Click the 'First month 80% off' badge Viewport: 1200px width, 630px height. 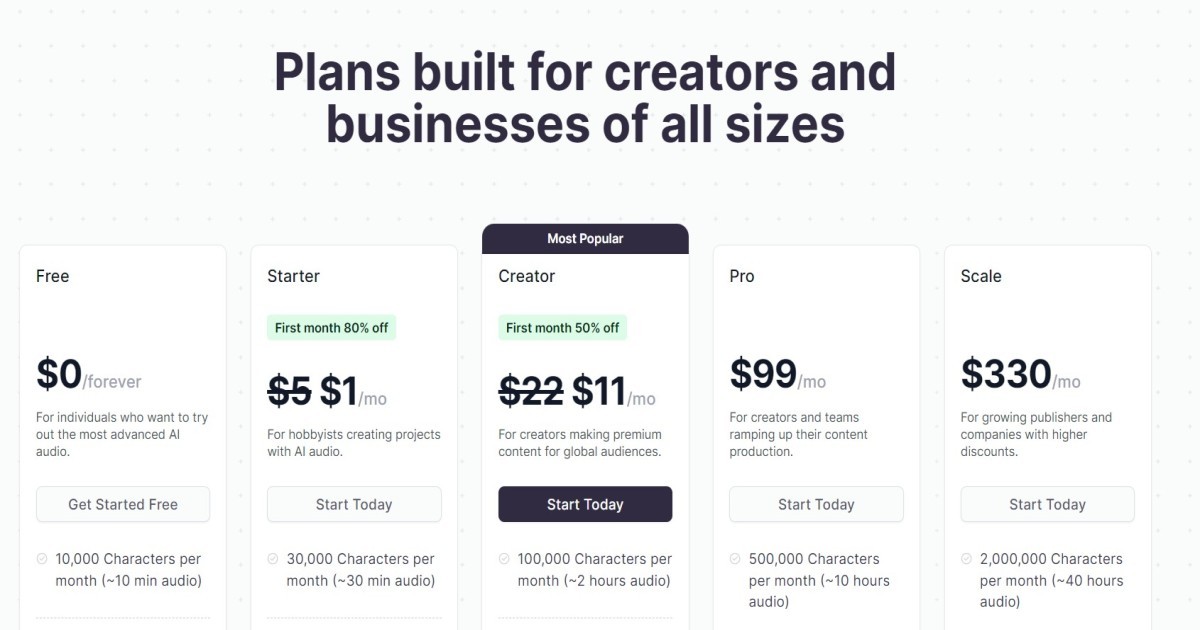[331, 327]
